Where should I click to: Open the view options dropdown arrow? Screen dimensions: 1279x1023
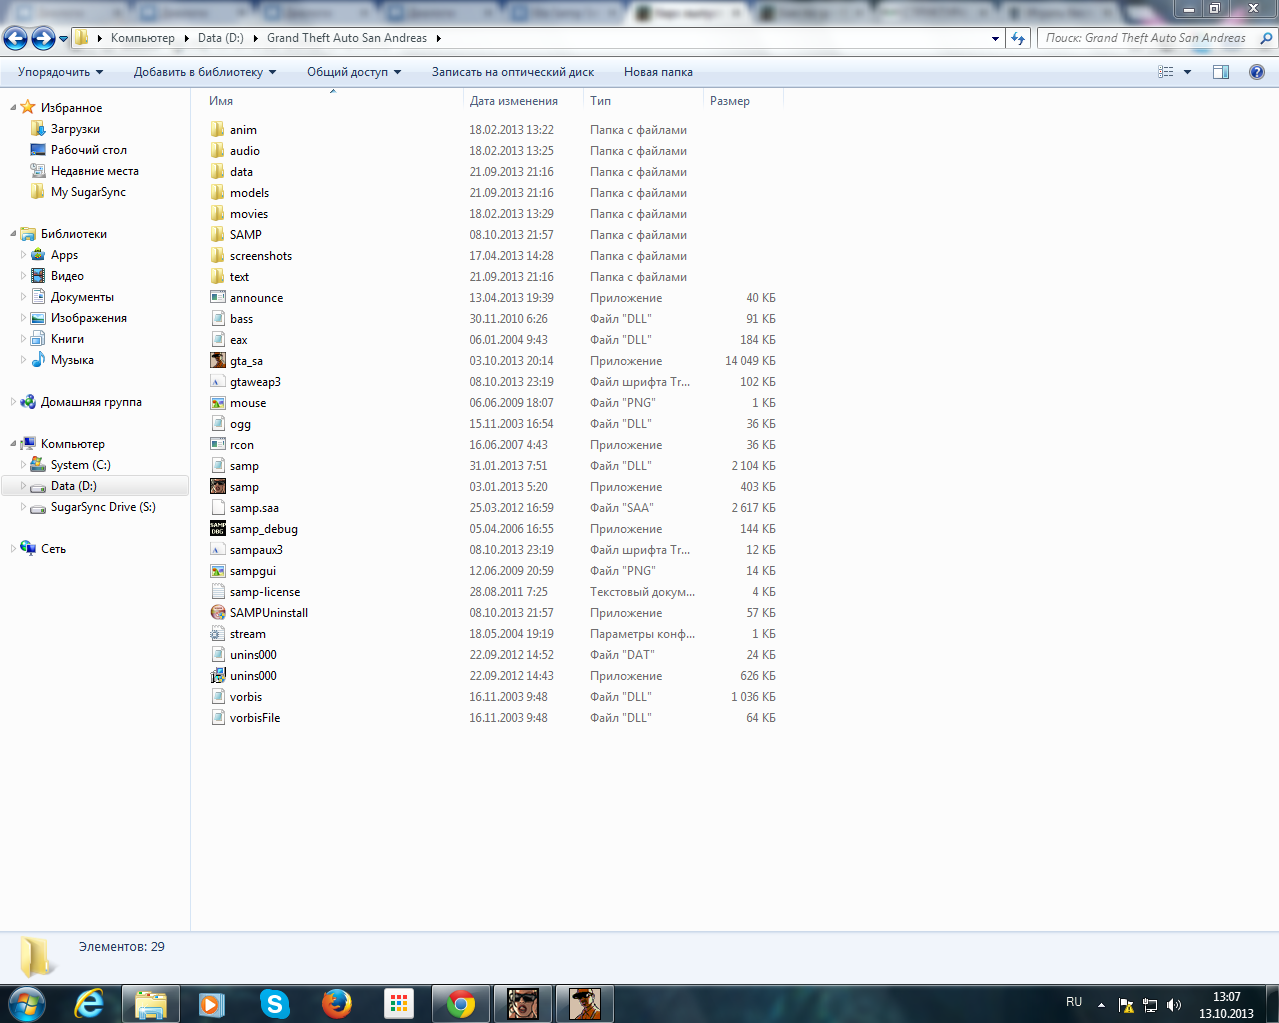pyautogui.click(x=1188, y=72)
